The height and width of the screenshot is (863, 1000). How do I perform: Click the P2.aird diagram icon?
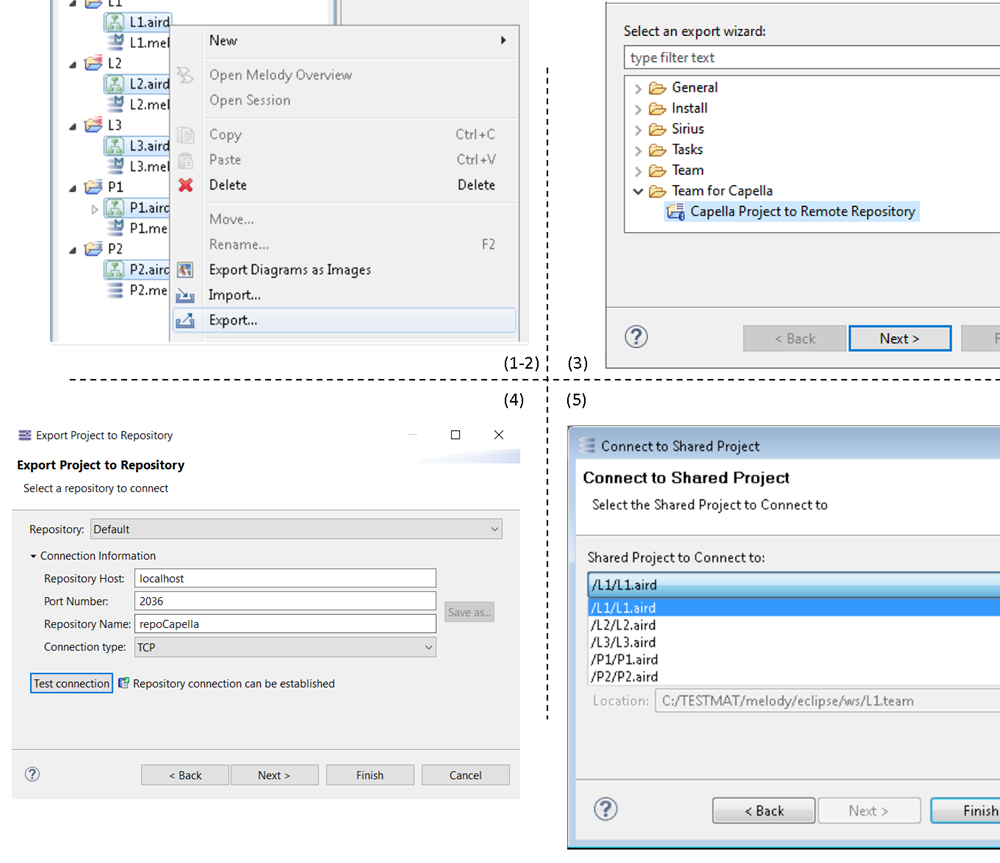[117, 269]
